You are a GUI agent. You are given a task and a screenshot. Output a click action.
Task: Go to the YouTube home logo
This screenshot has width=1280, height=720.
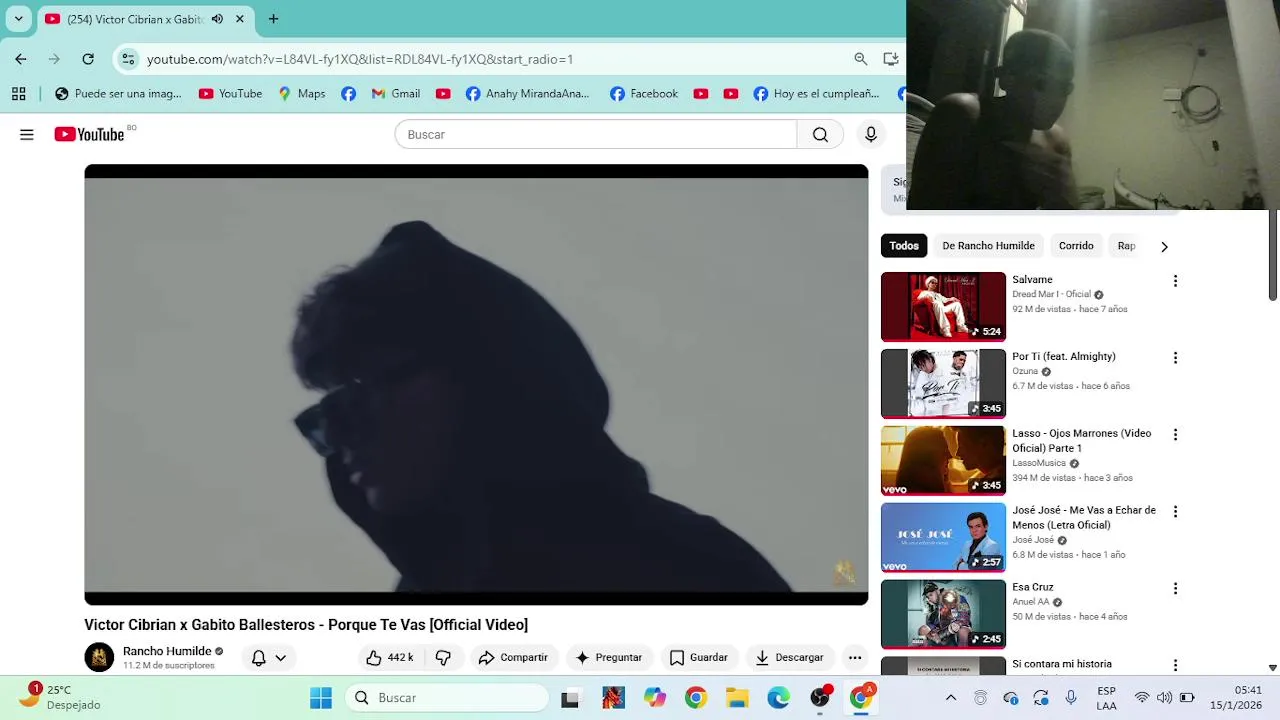[x=90, y=134]
